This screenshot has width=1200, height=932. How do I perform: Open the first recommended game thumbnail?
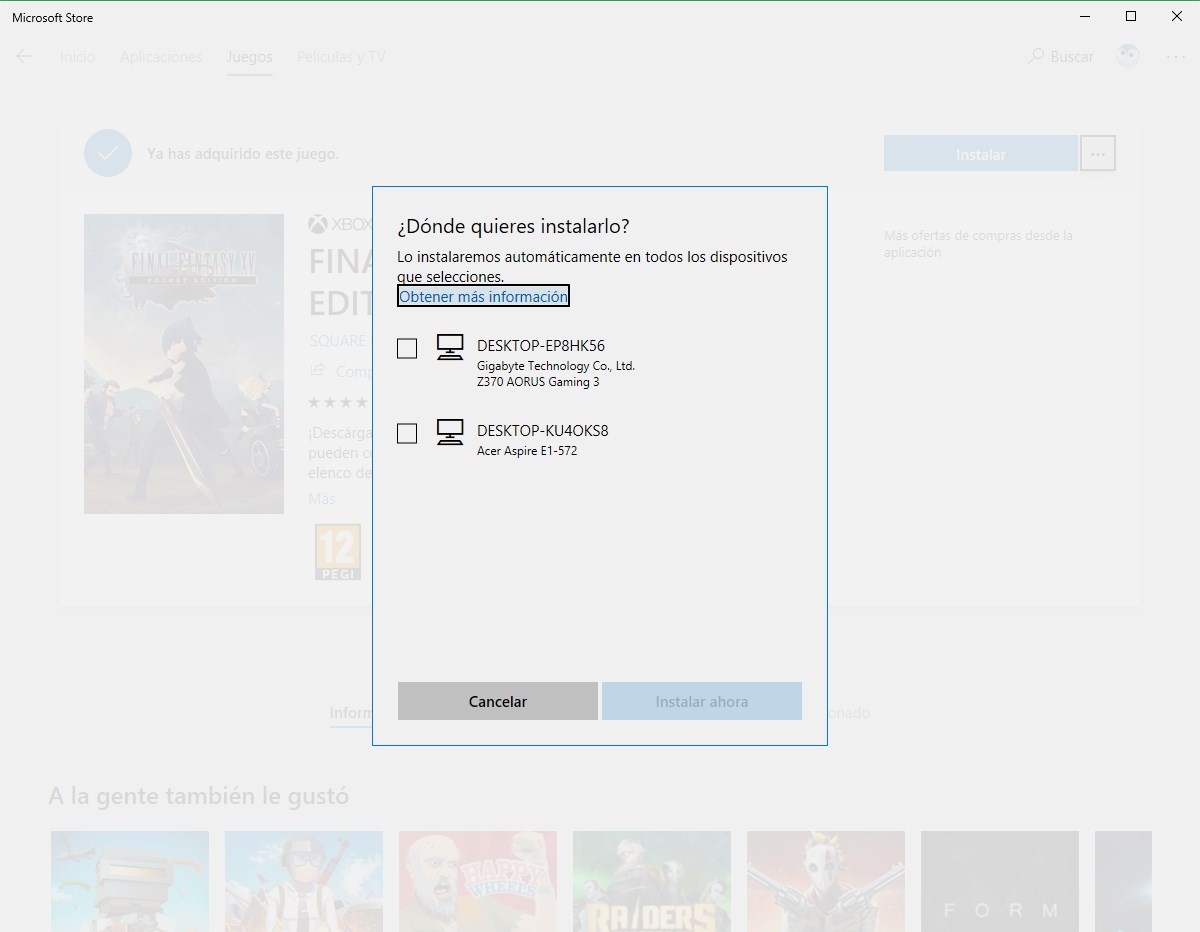click(130, 881)
